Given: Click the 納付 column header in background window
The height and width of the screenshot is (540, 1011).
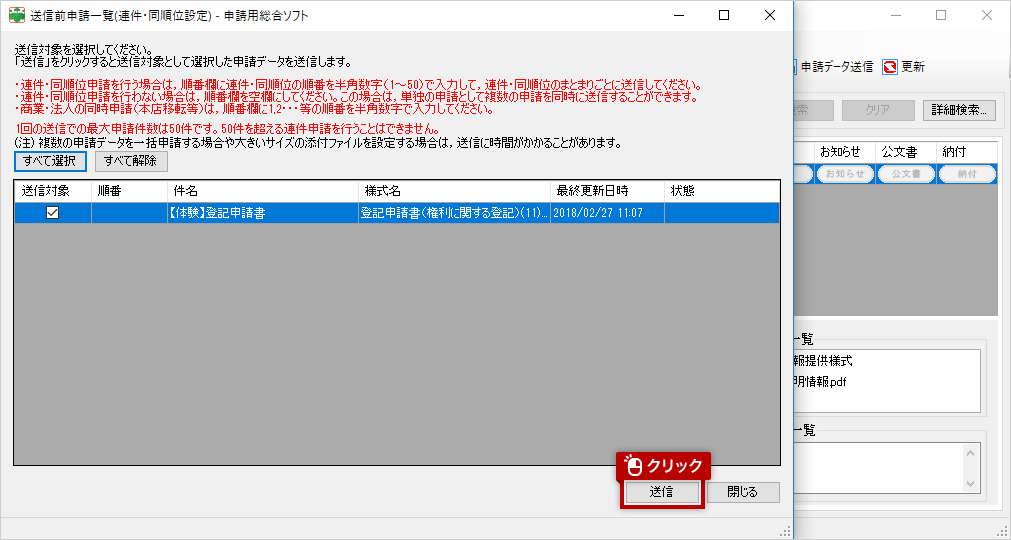Looking at the screenshot, I should click(967, 152).
